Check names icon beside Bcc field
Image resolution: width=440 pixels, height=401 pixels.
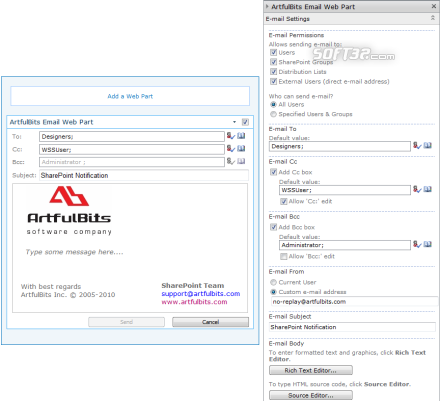(x=231, y=161)
